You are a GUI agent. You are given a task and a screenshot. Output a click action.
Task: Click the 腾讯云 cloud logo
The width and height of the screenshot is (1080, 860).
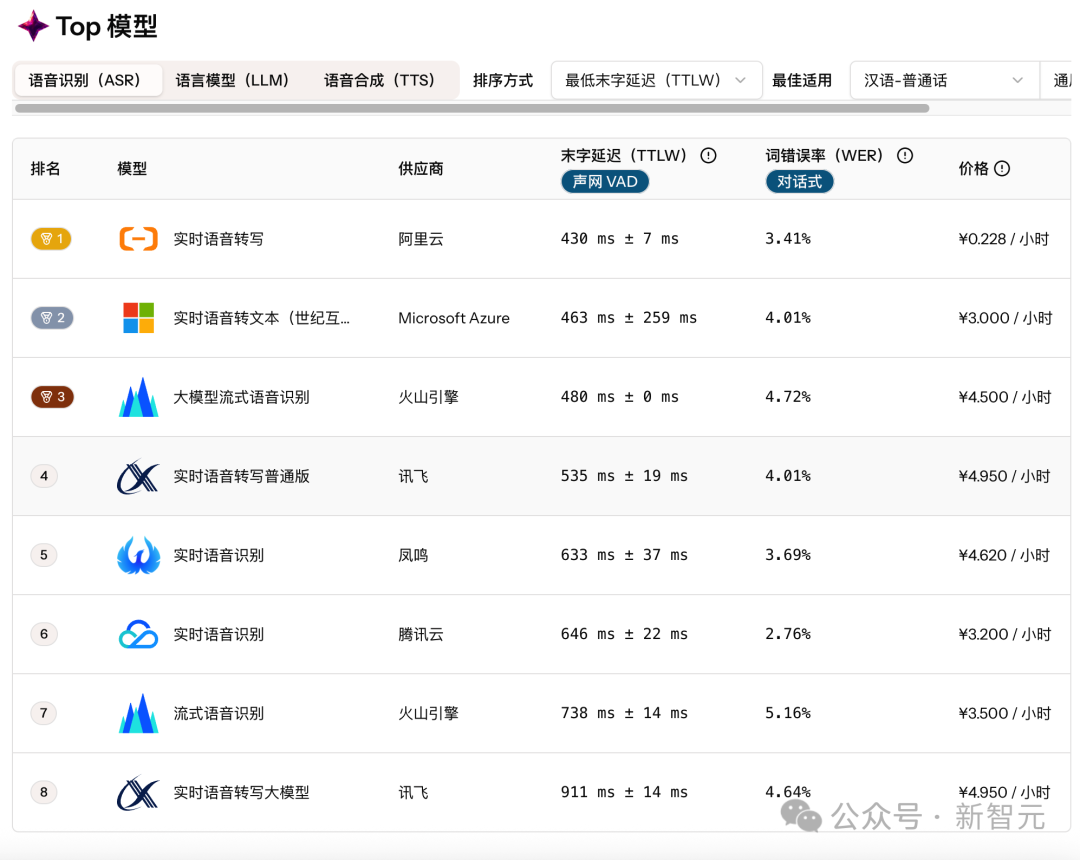point(138,634)
